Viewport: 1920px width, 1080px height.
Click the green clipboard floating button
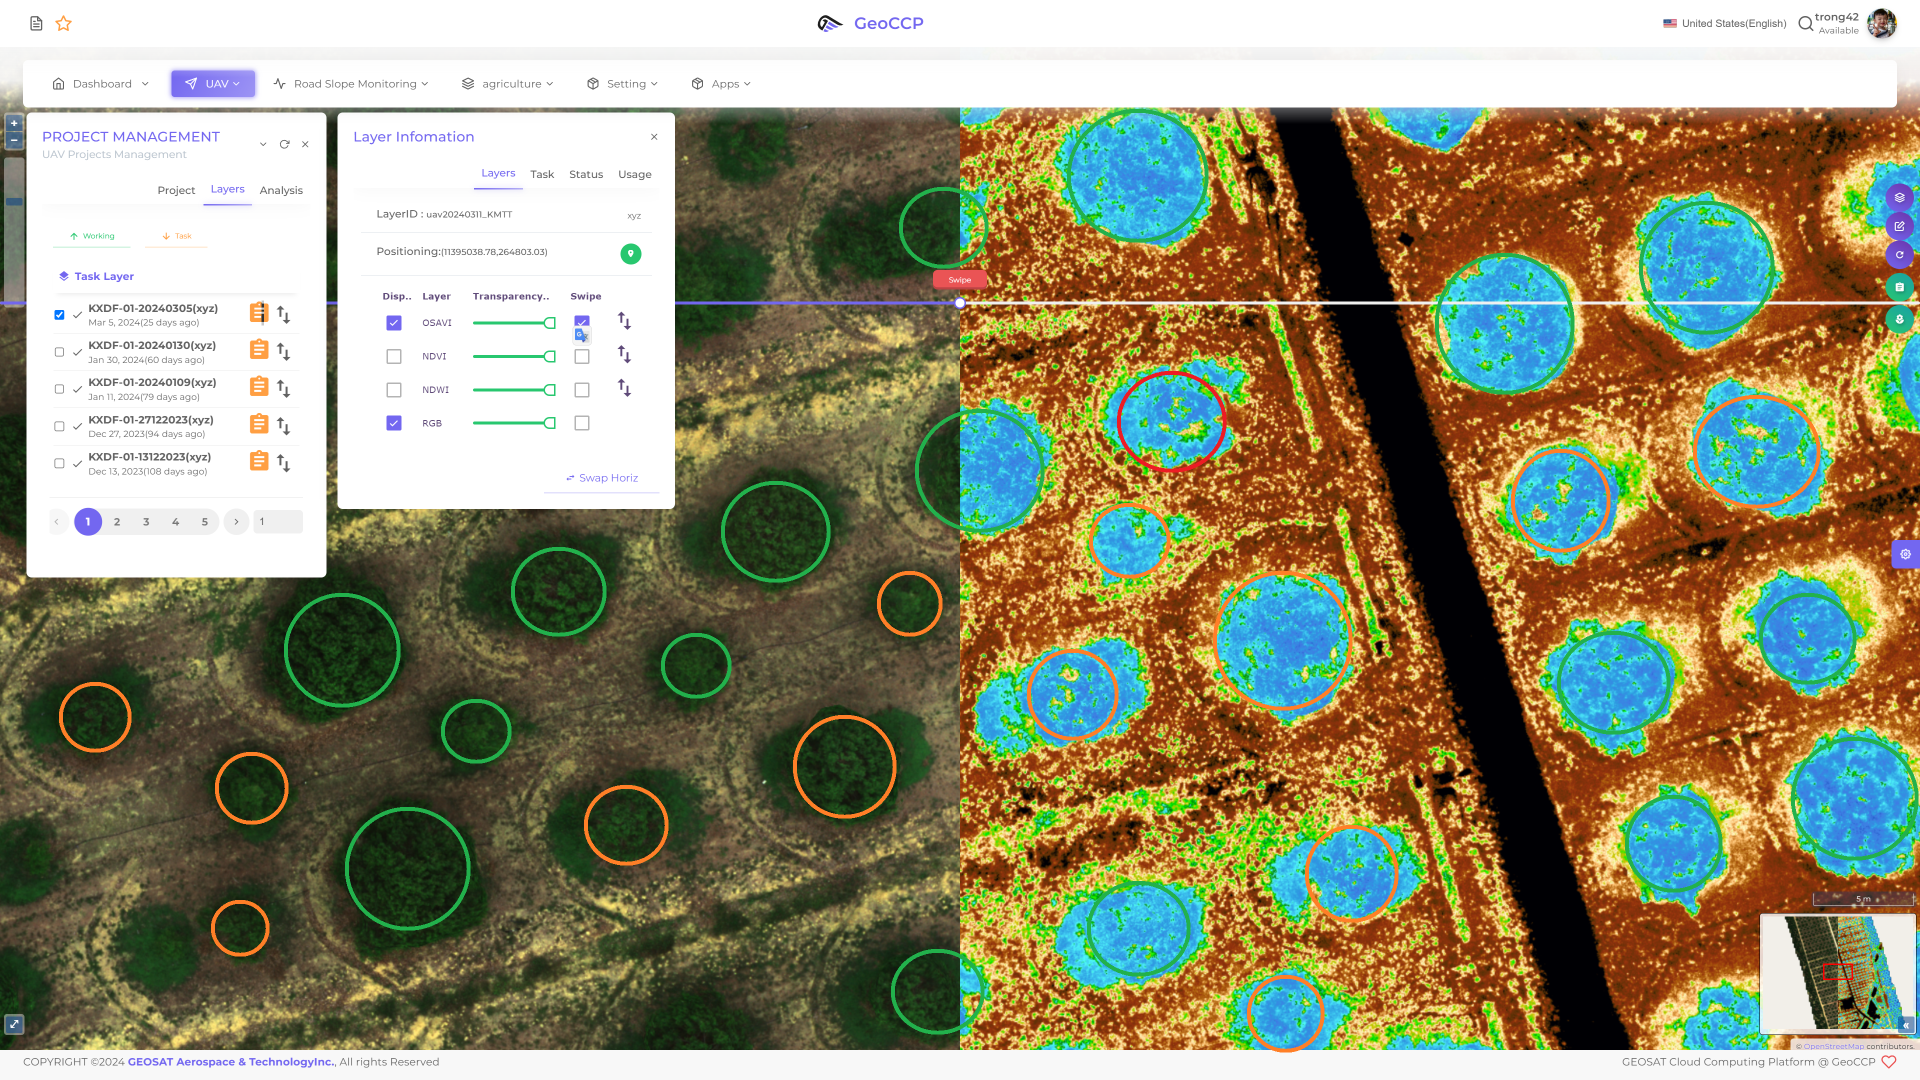click(x=1899, y=287)
